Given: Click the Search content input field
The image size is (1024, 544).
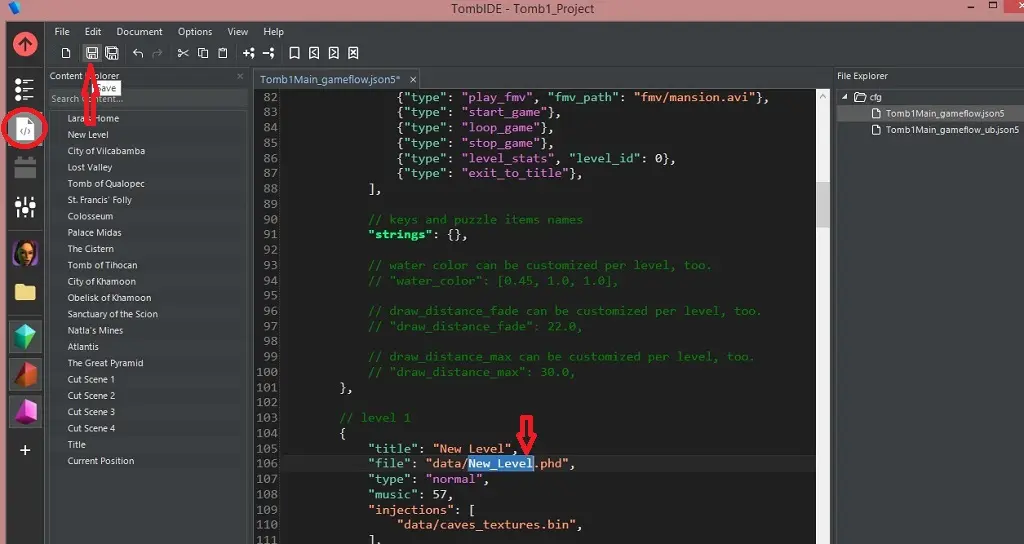Looking at the screenshot, I should 147,99.
